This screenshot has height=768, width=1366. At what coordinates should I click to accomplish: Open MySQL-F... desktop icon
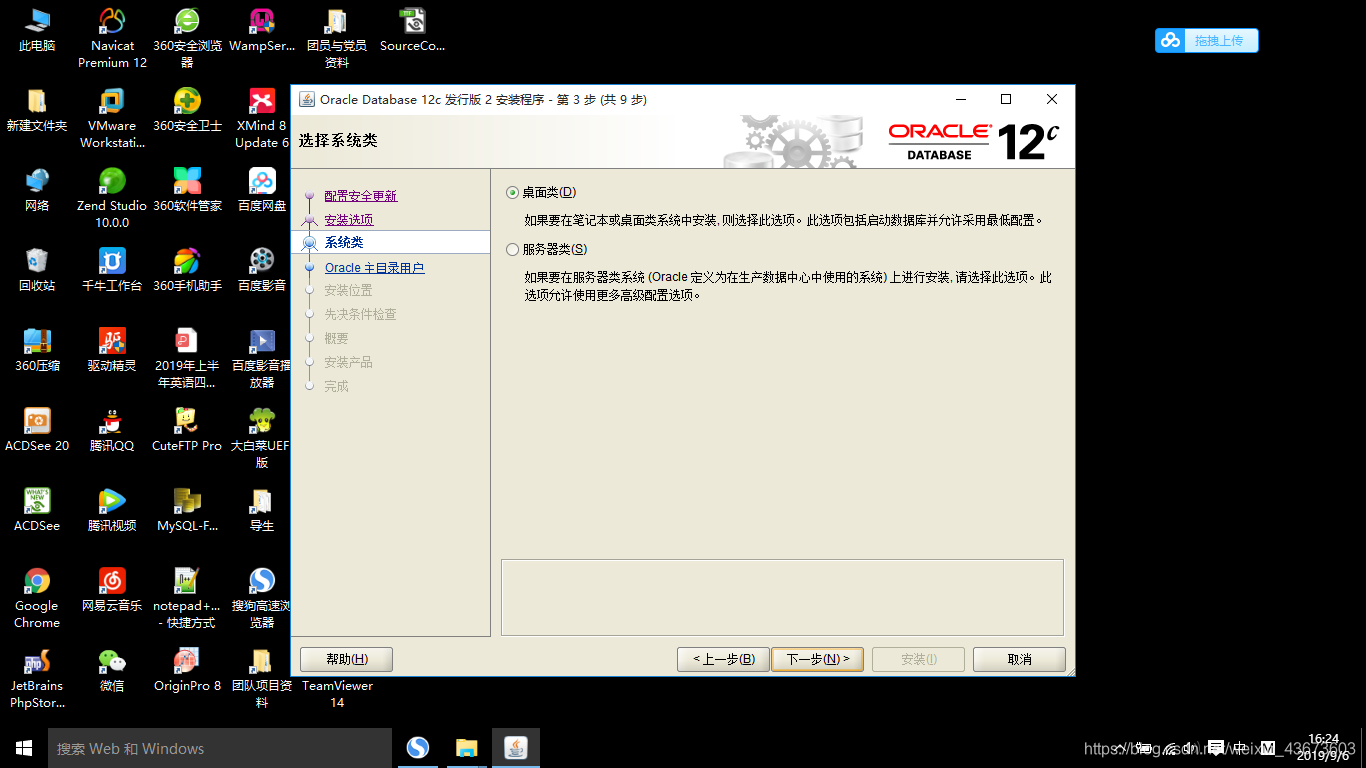coord(187,511)
